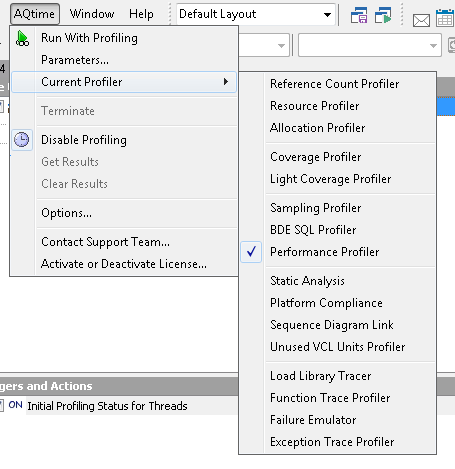Open the second empty combo box arrow
455x469 pixels.
(433, 46)
